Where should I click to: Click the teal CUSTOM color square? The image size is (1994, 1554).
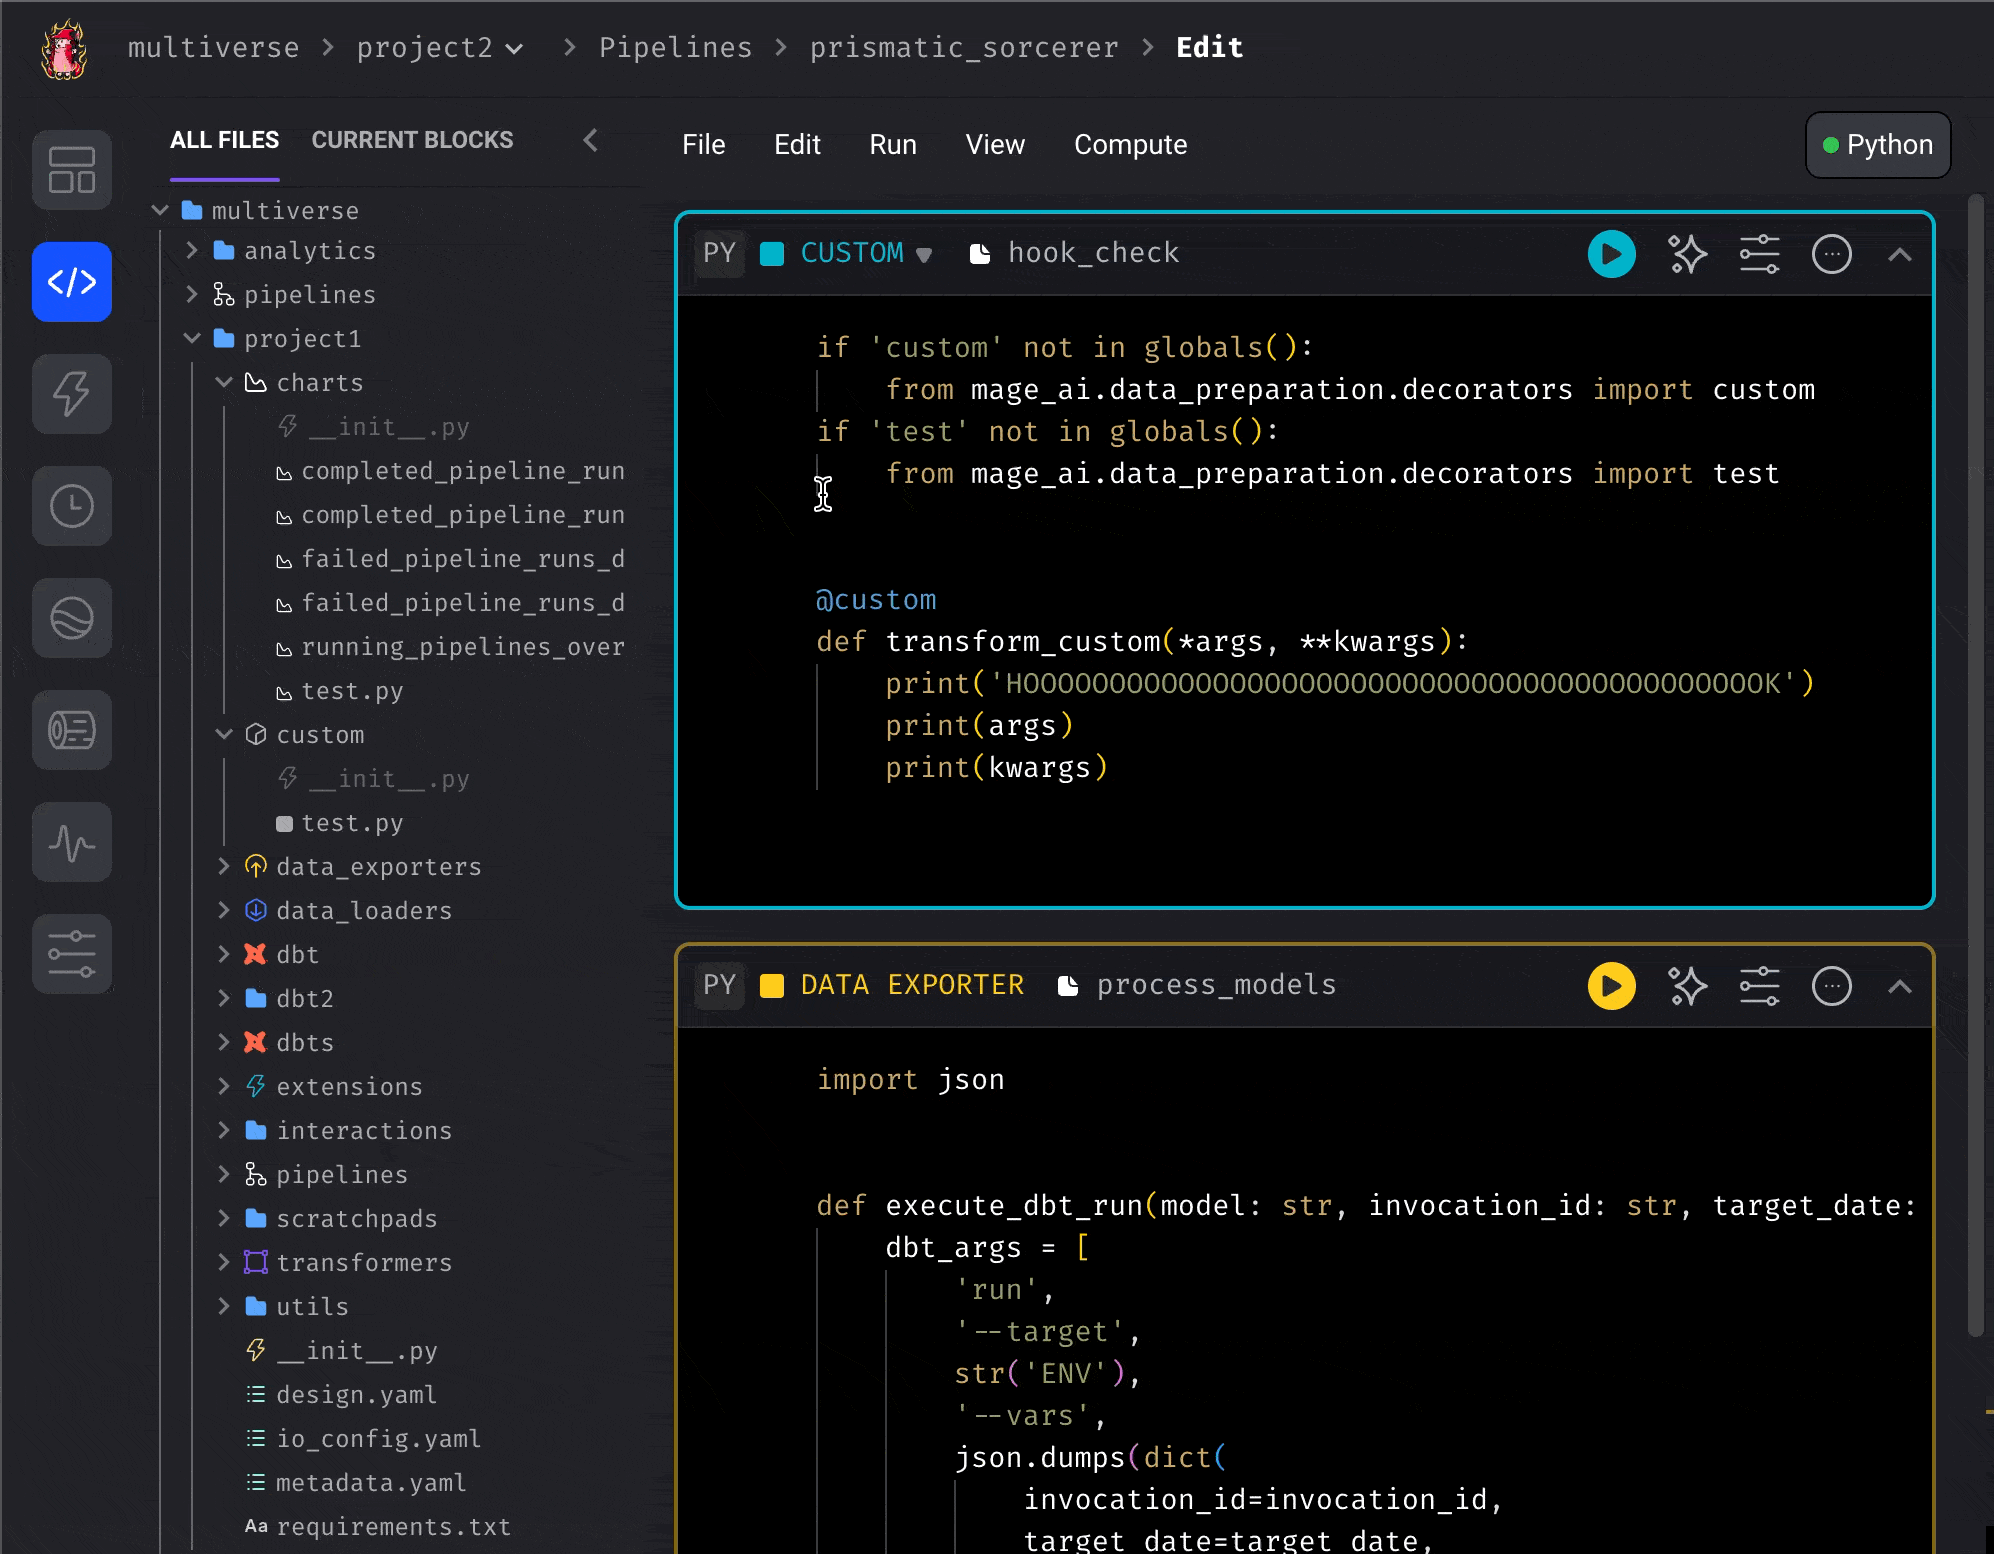(772, 254)
